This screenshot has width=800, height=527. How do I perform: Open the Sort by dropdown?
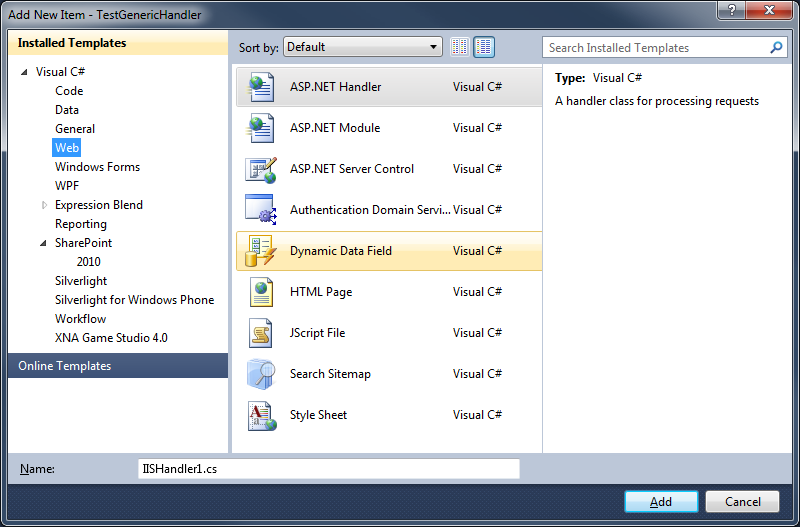tap(363, 47)
